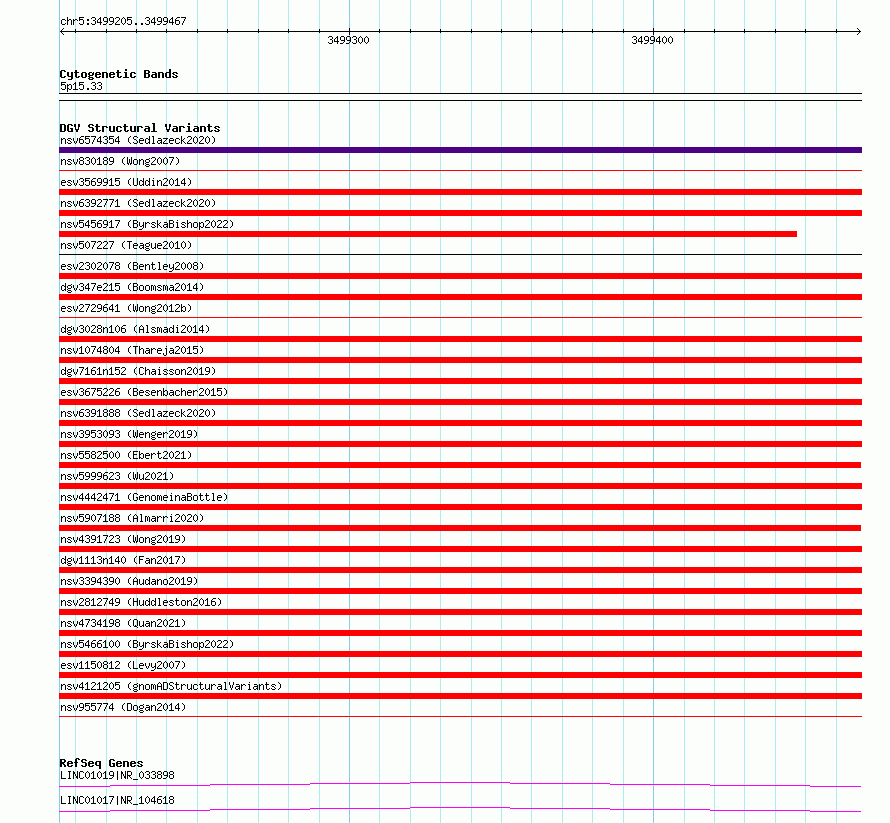This screenshot has width=890, height=823.
Task: Open variant nsv3953093 (Wenger2019)
Action: click(x=129, y=434)
